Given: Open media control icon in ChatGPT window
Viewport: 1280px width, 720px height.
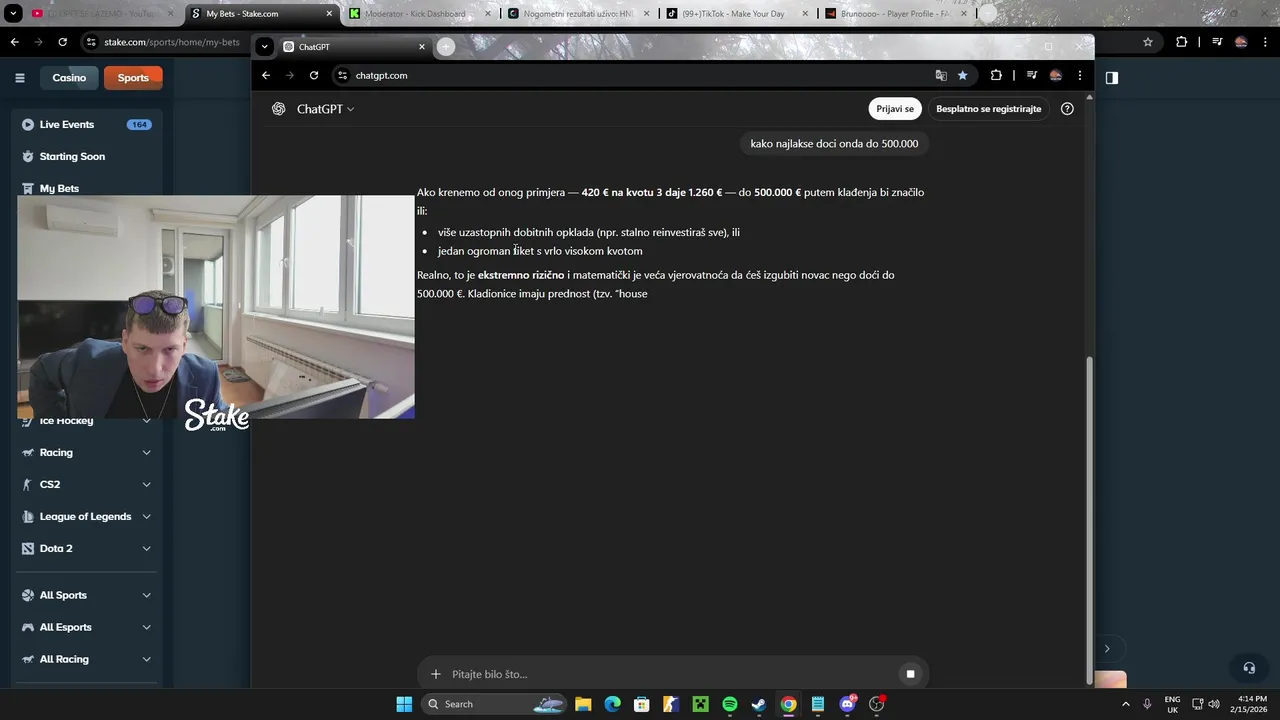Looking at the screenshot, I should pos(1030,75).
